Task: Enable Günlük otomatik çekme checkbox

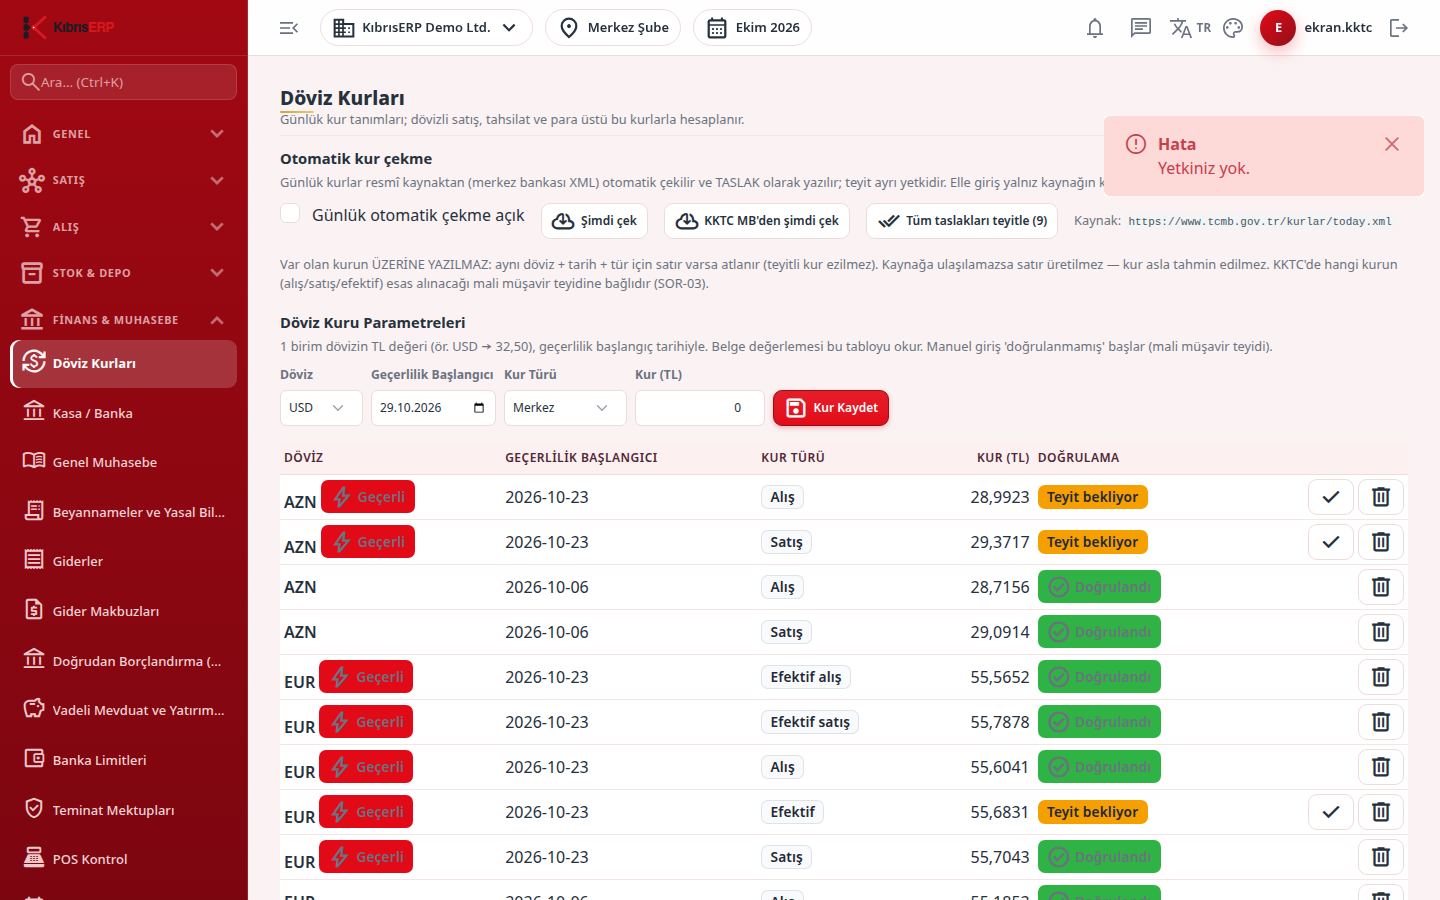Action: pyautogui.click(x=290, y=213)
